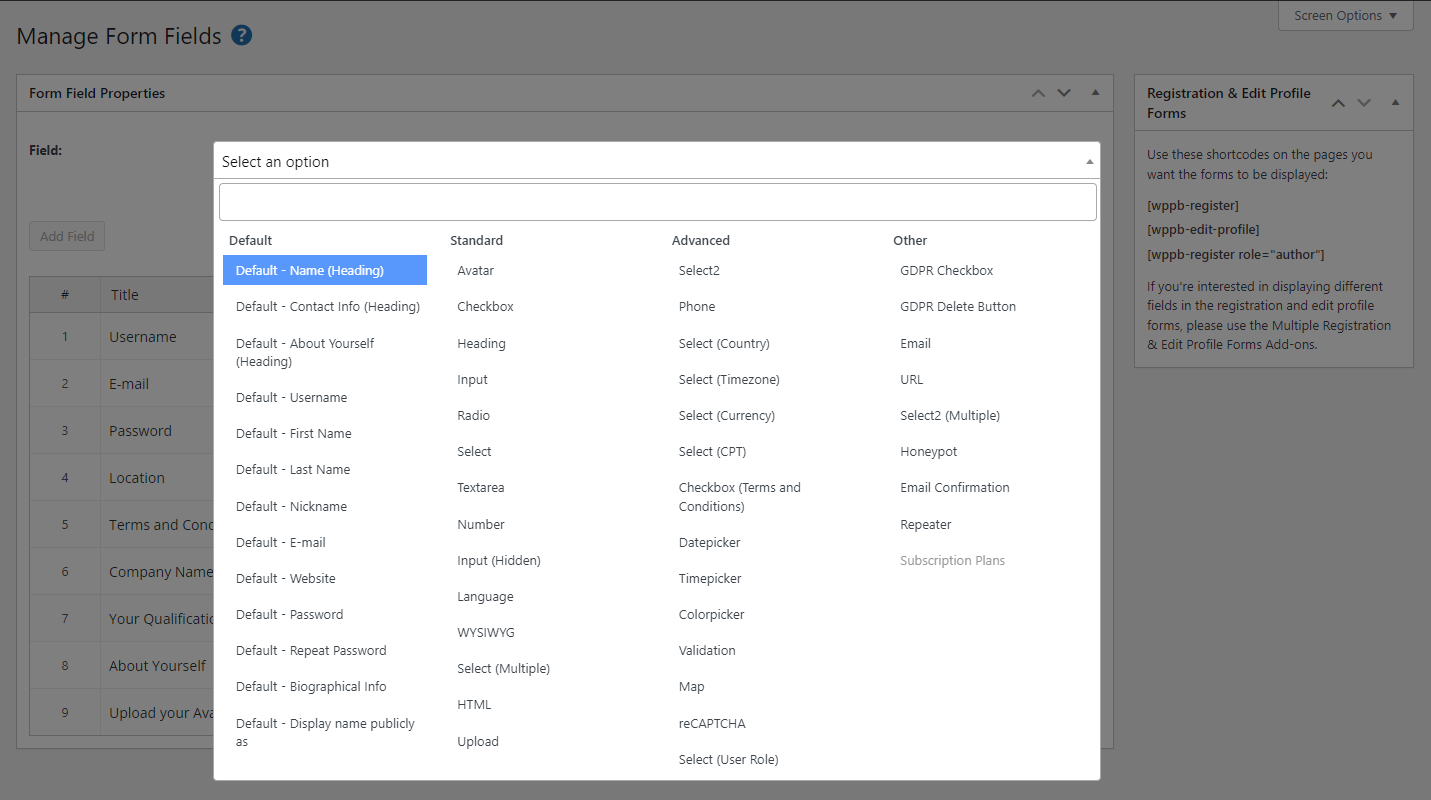The width and height of the screenshot is (1431, 800).
Task: Click the dropdown search input field
Action: 657,202
